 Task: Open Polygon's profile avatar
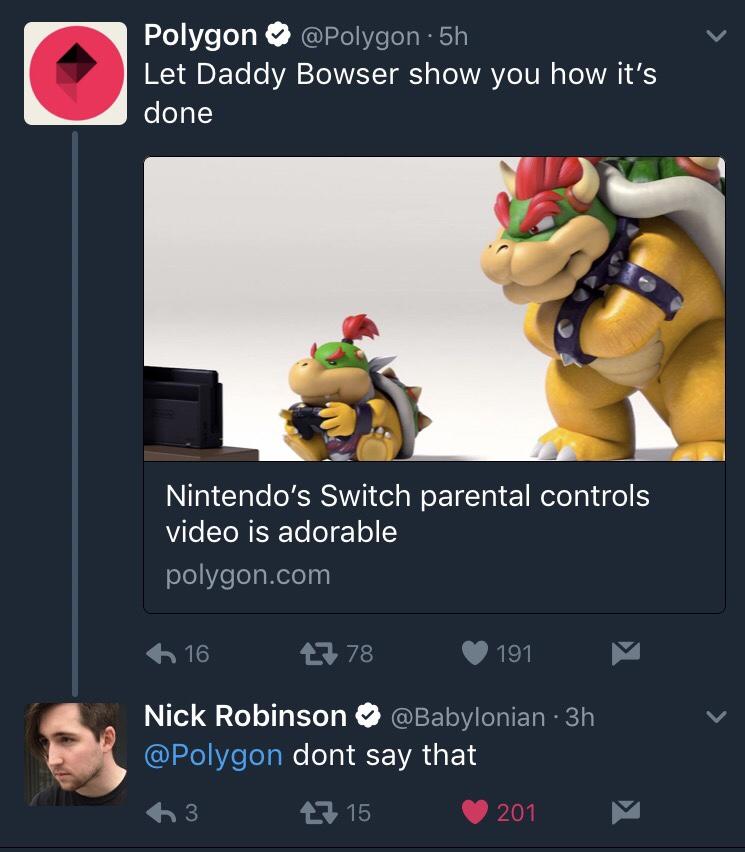click(x=75, y=71)
